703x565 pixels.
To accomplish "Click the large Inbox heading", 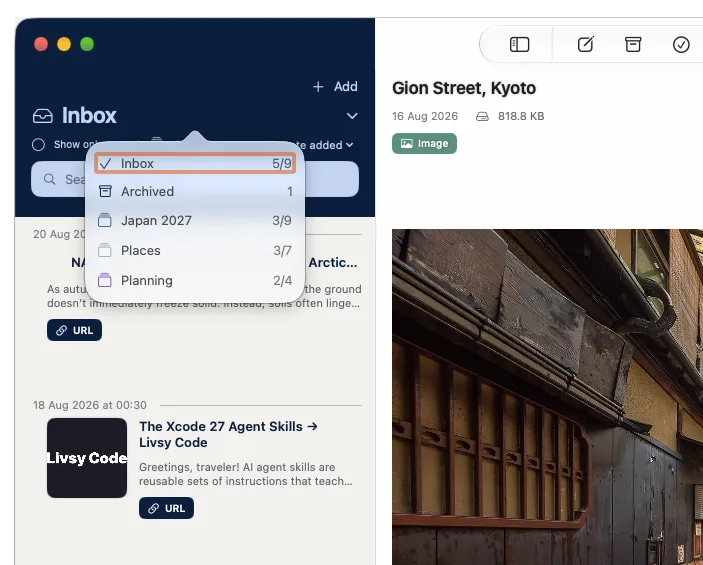I will point(89,116).
